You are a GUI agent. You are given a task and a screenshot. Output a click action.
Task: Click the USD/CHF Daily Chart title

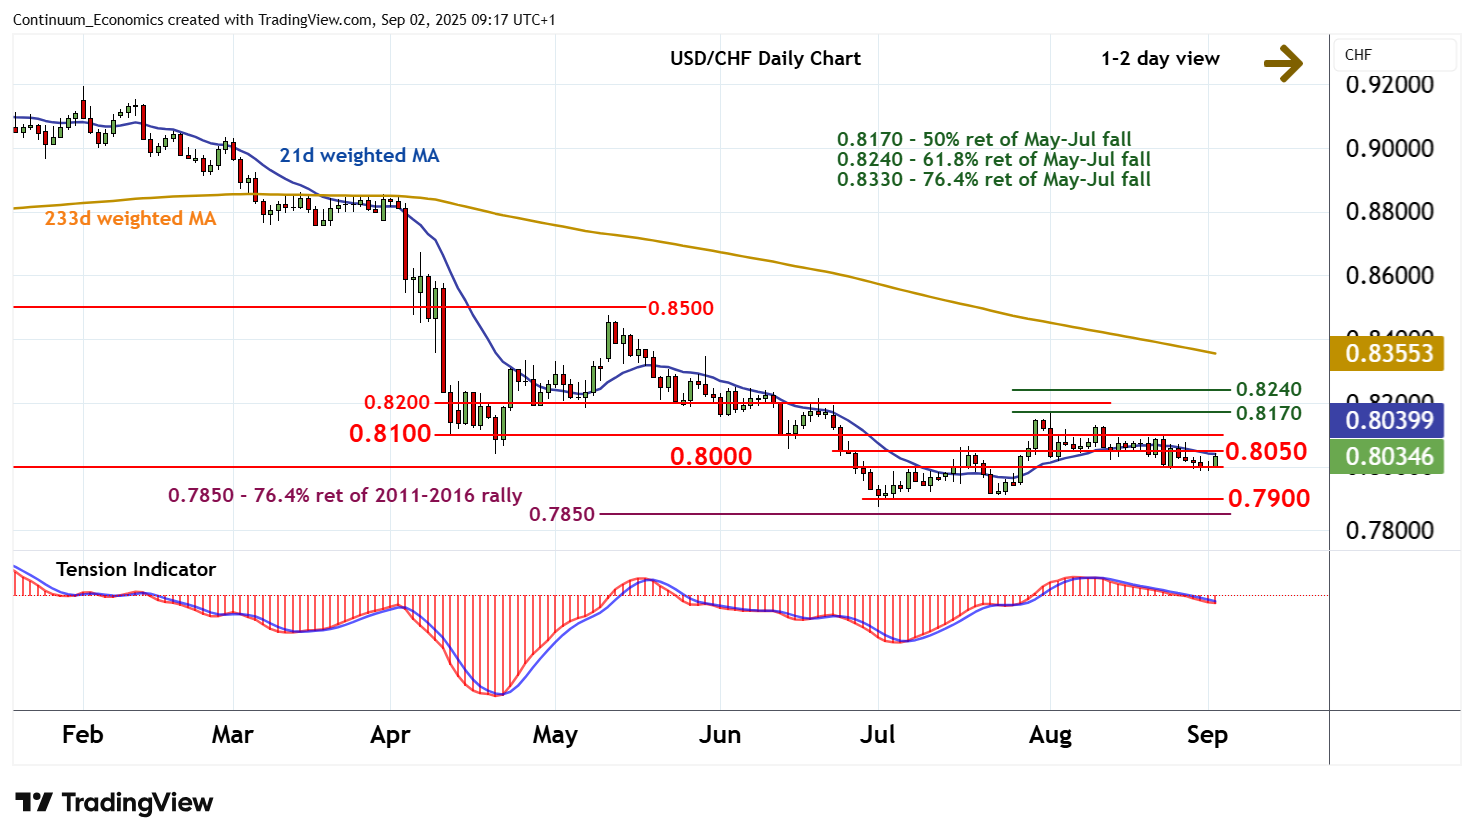pyautogui.click(x=765, y=58)
